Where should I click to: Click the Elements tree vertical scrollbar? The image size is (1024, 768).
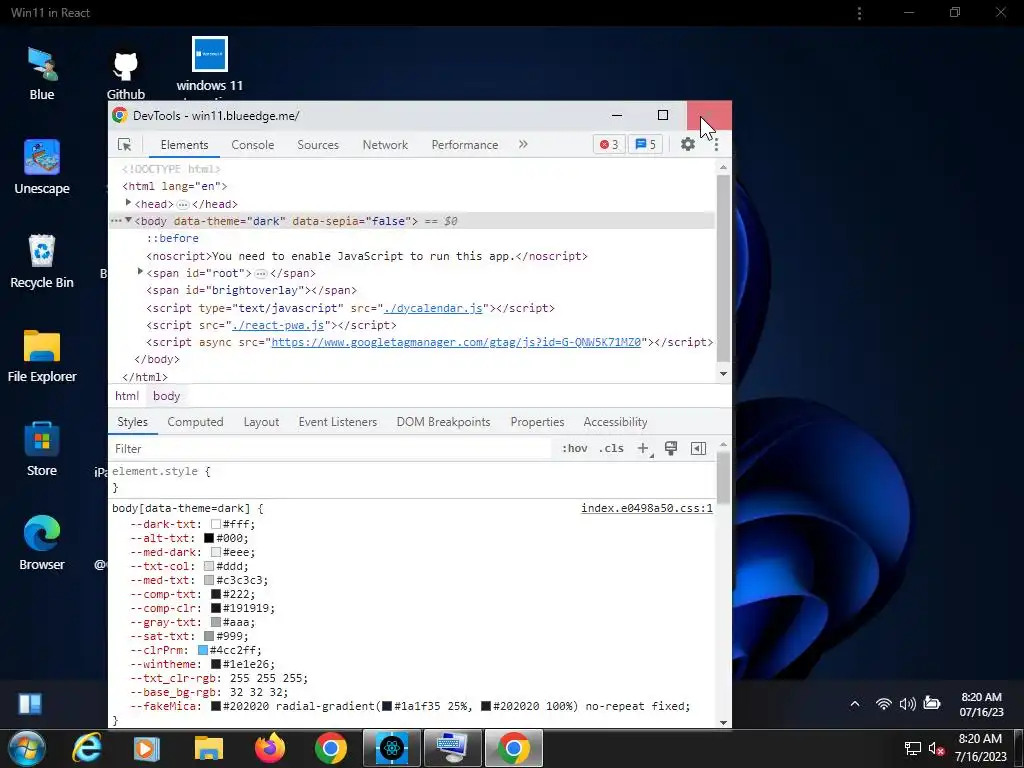pyautogui.click(x=723, y=270)
